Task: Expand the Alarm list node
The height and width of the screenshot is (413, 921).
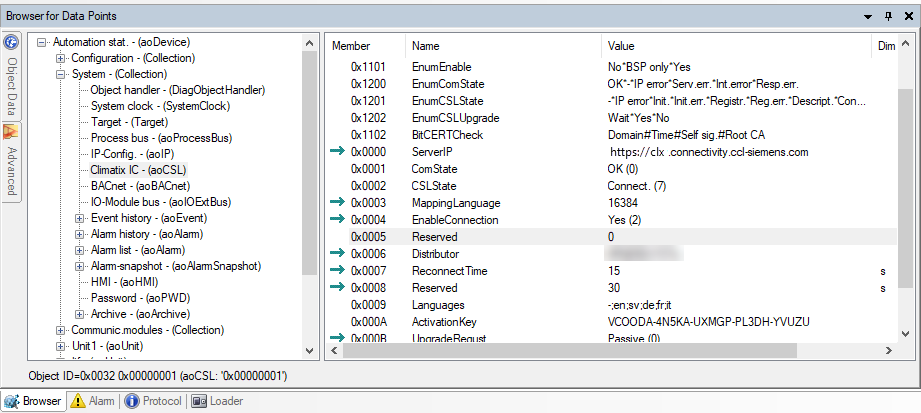Action: tap(79, 250)
